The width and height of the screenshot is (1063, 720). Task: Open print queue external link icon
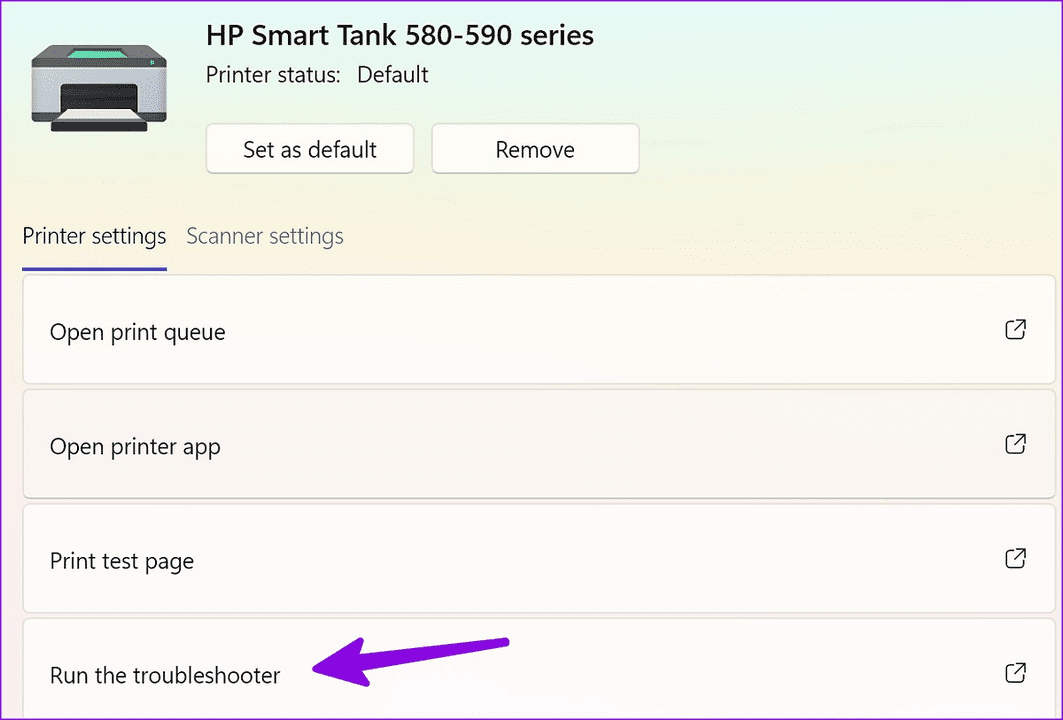pyautogui.click(x=1015, y=330)
